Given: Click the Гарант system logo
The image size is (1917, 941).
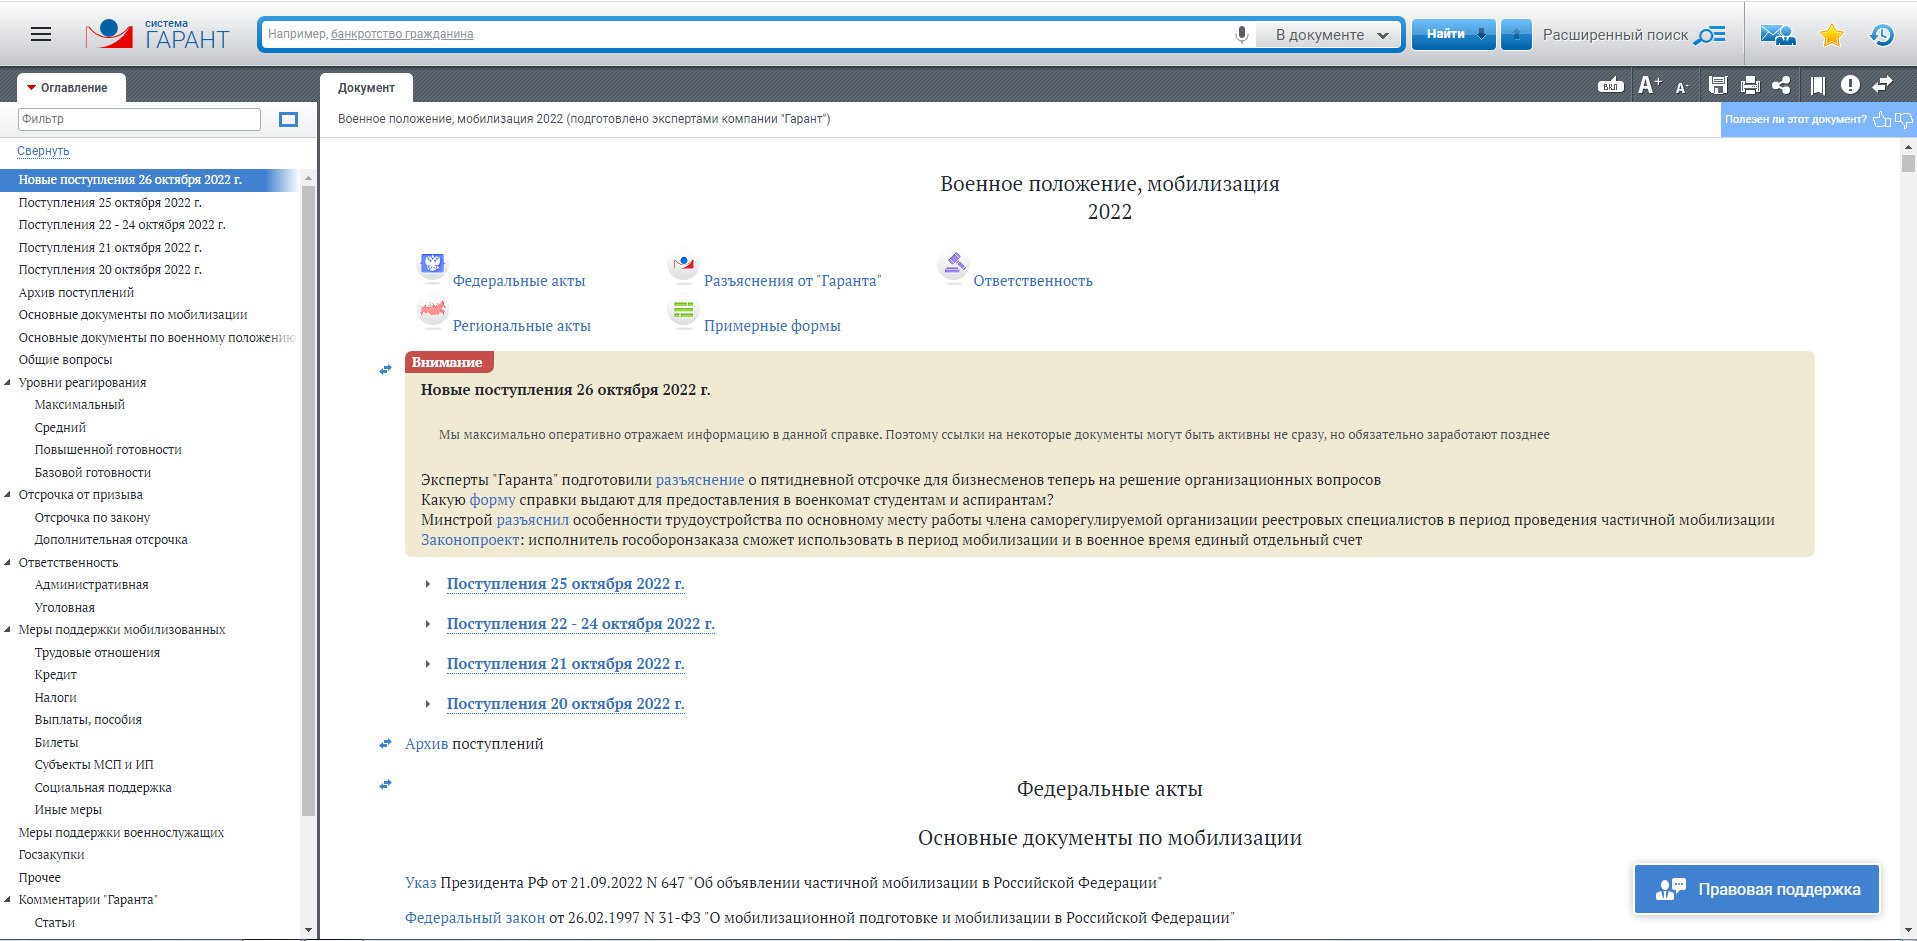Looking at the screenshot, I should 157,35.
